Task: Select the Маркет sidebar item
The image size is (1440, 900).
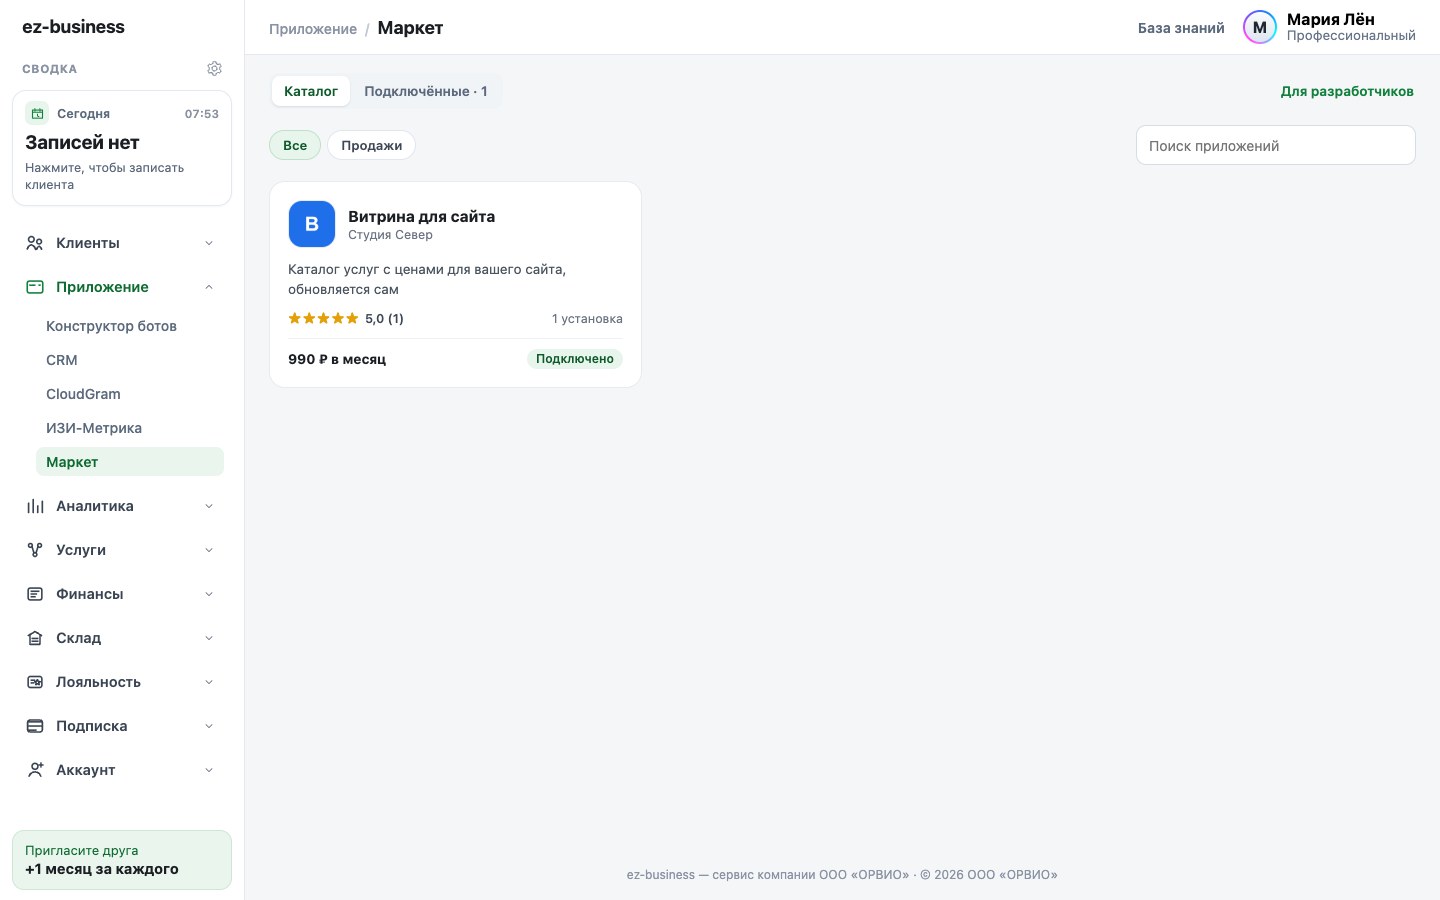Action: [130, 462]
